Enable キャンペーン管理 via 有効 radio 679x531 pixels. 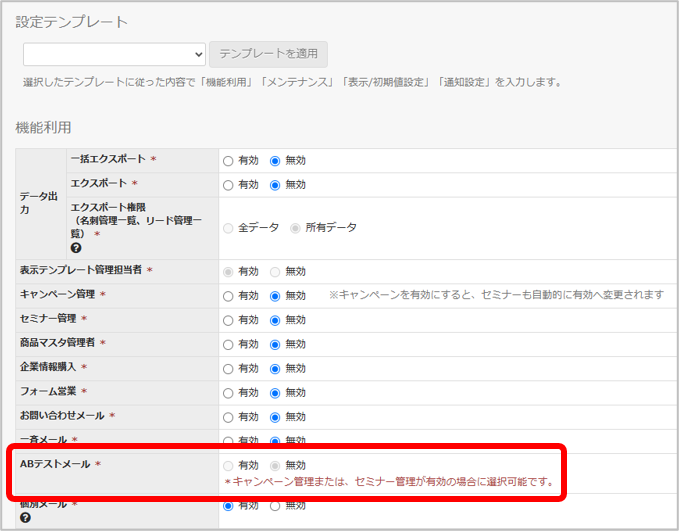(228, 296)
